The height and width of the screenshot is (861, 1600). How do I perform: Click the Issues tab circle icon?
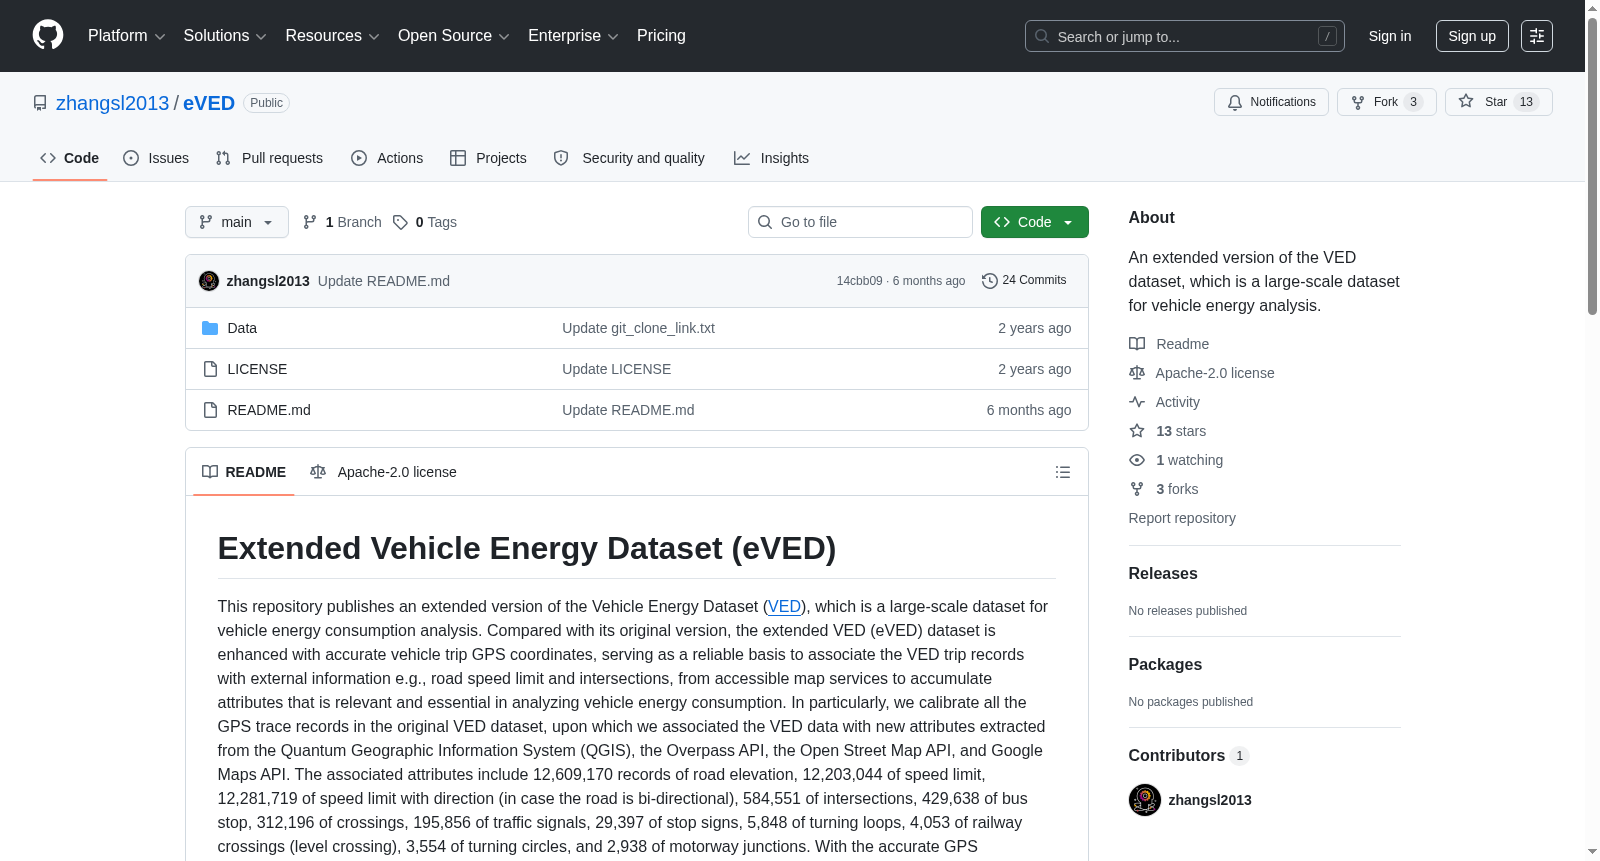pos(131,158)
